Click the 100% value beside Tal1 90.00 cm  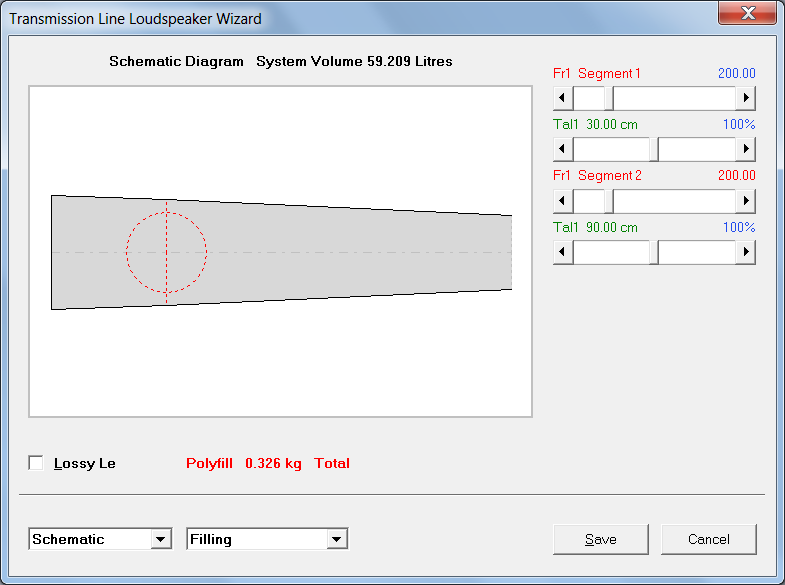pyautogui.click(x=739, y=227)
